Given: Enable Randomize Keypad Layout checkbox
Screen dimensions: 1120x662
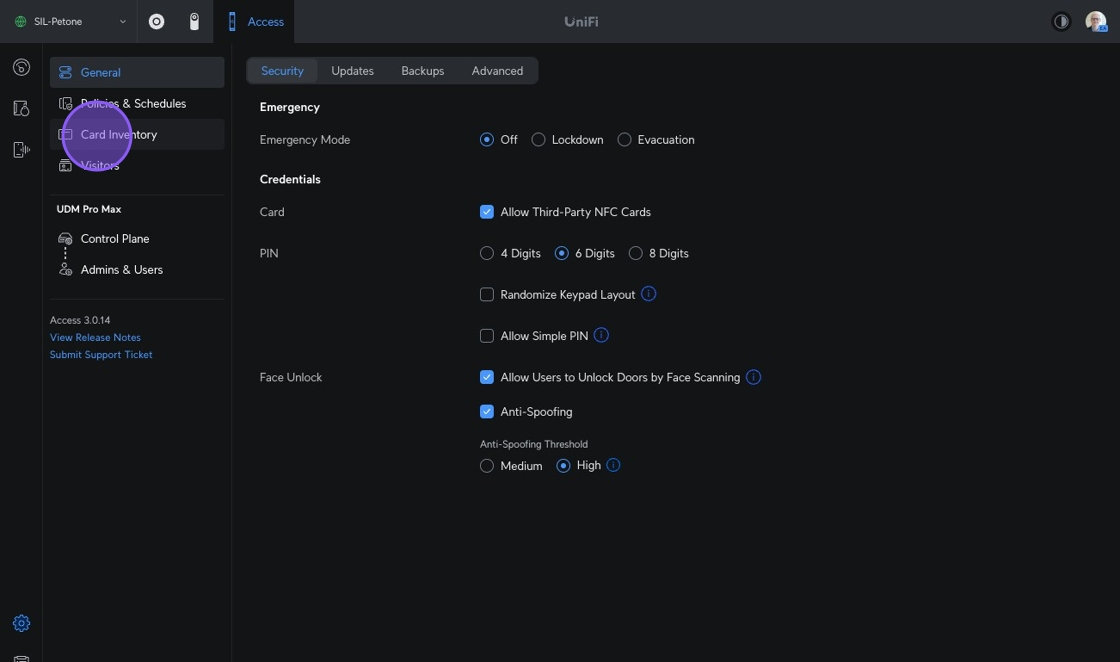Looking at the screenshot, I should (x=487, y=295).
